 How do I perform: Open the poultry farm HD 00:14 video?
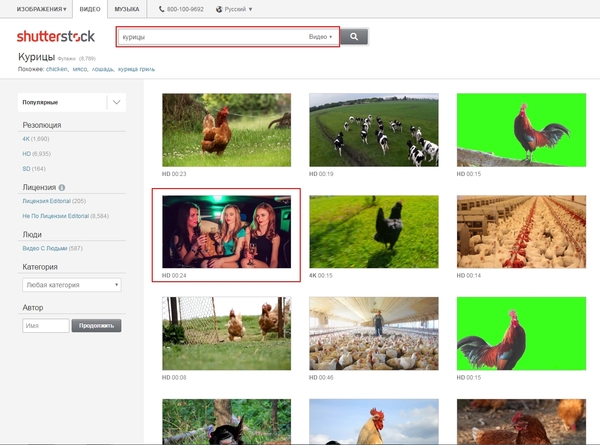(521, 232)
